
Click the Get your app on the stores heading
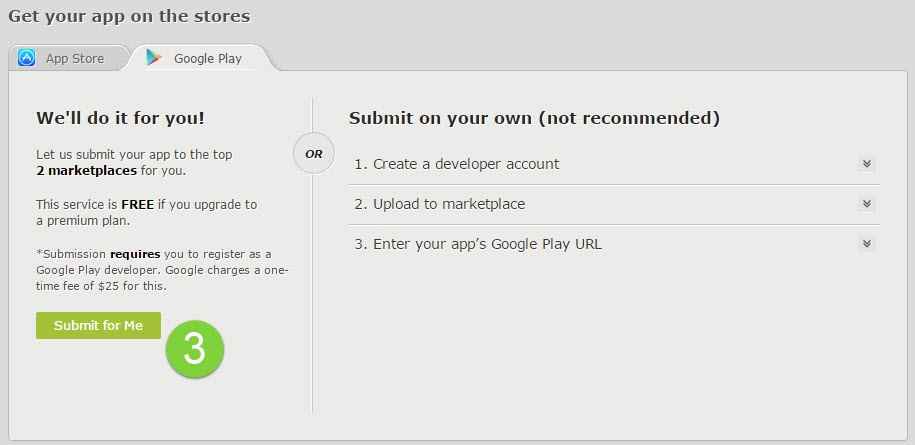point(129,16)
